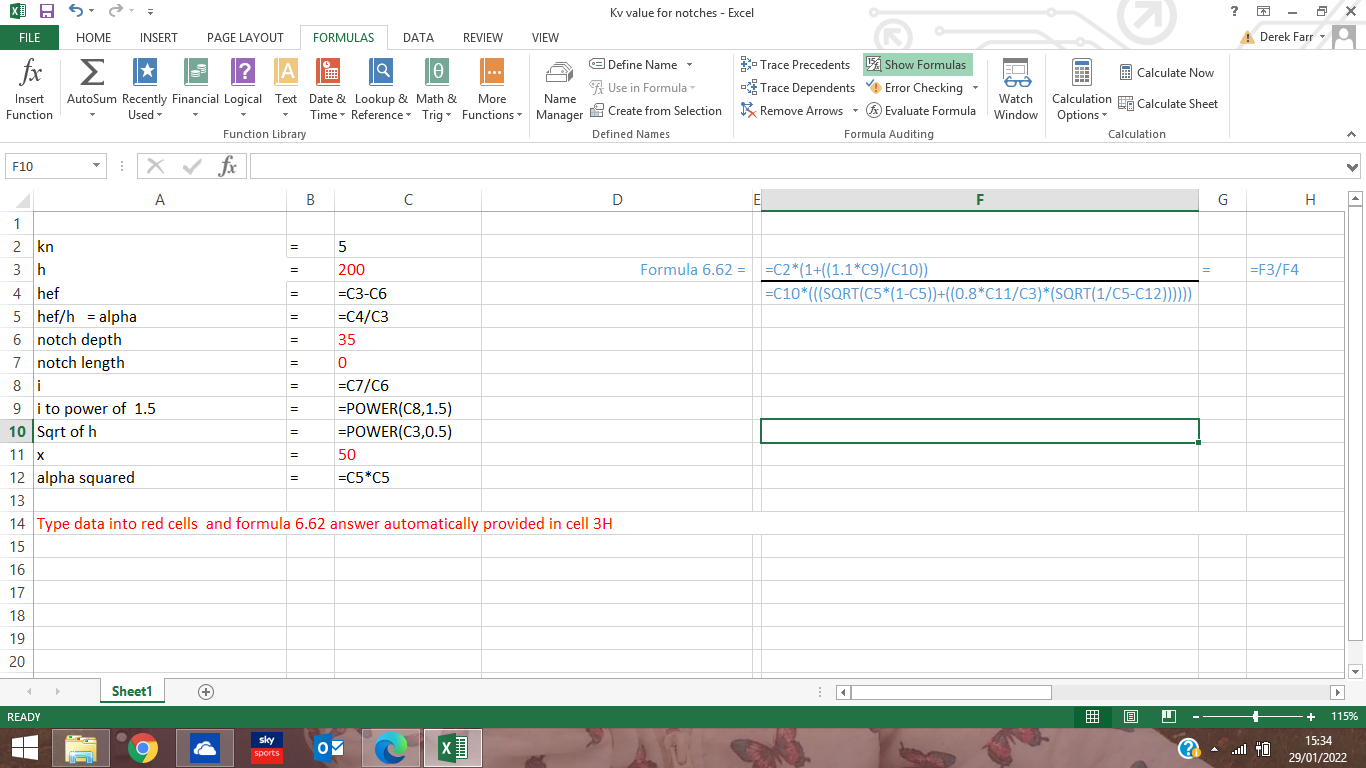Open the Lookup & Reference functions

[381, 89]
